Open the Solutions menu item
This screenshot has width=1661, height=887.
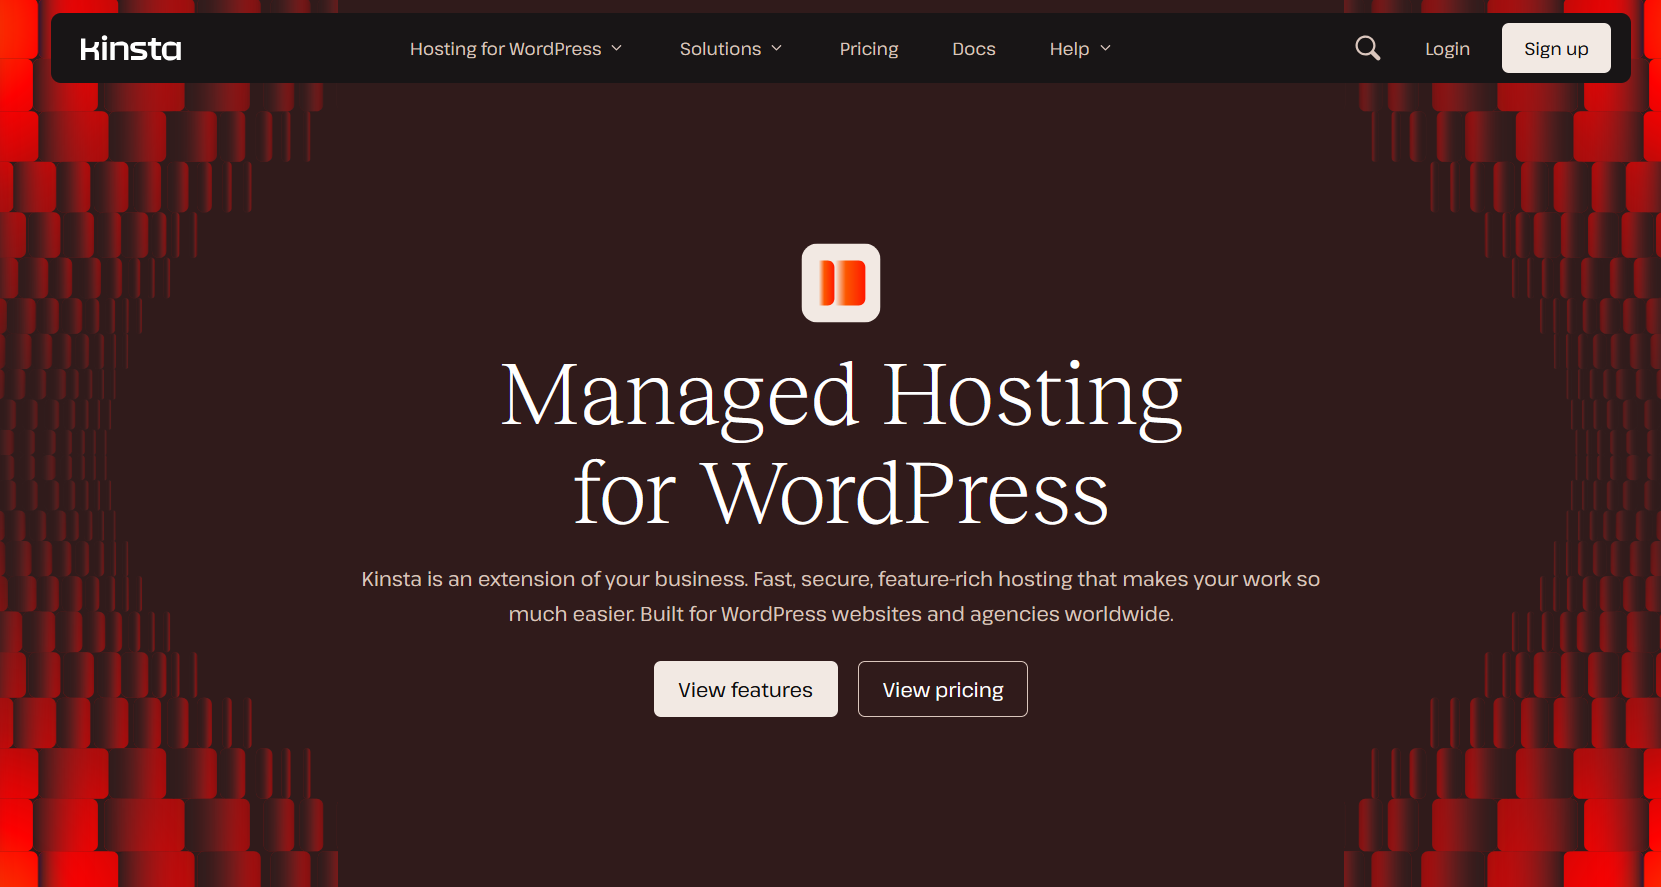(720, 49)
